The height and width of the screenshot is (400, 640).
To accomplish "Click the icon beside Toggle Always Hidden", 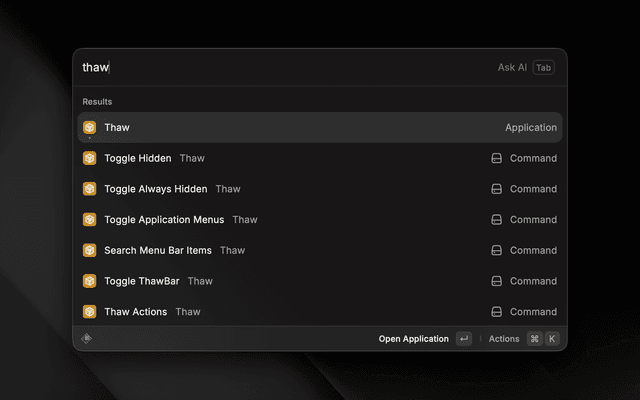I will [x=89, y=189].
